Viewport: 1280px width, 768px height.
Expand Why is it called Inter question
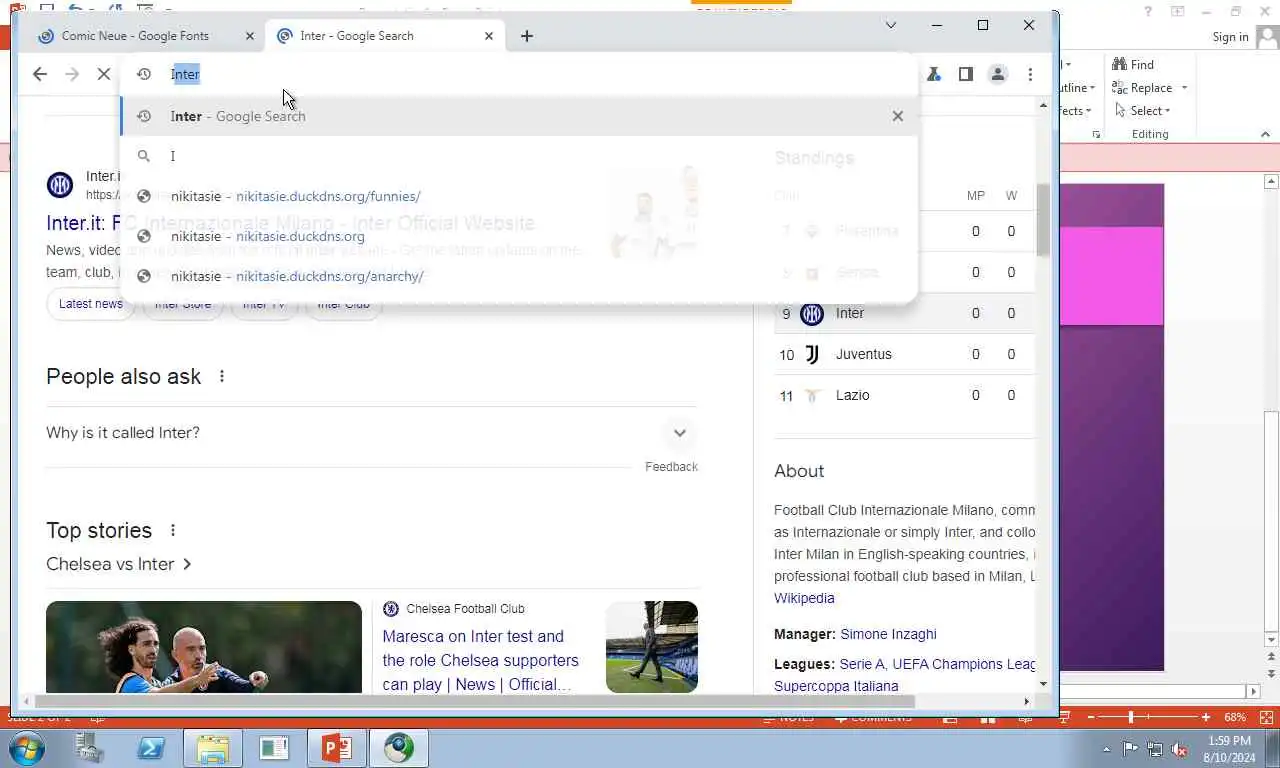(371, 433)
